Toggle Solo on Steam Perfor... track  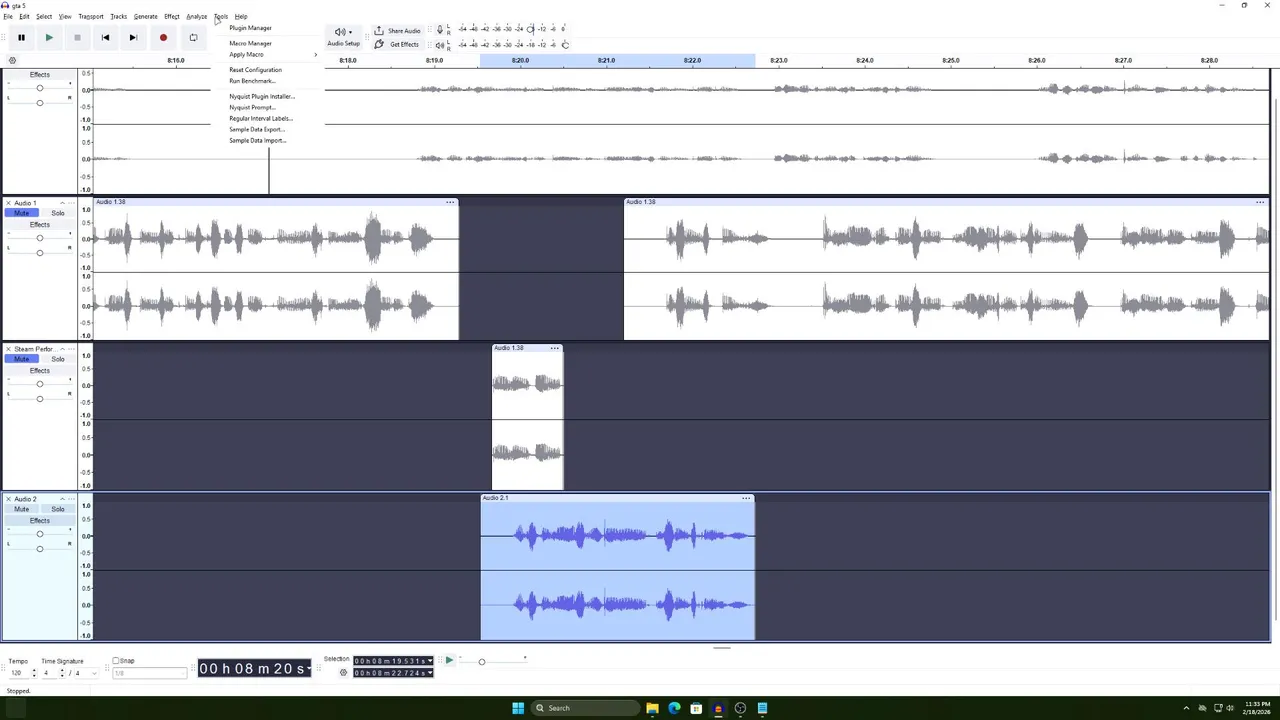[57, 359]
